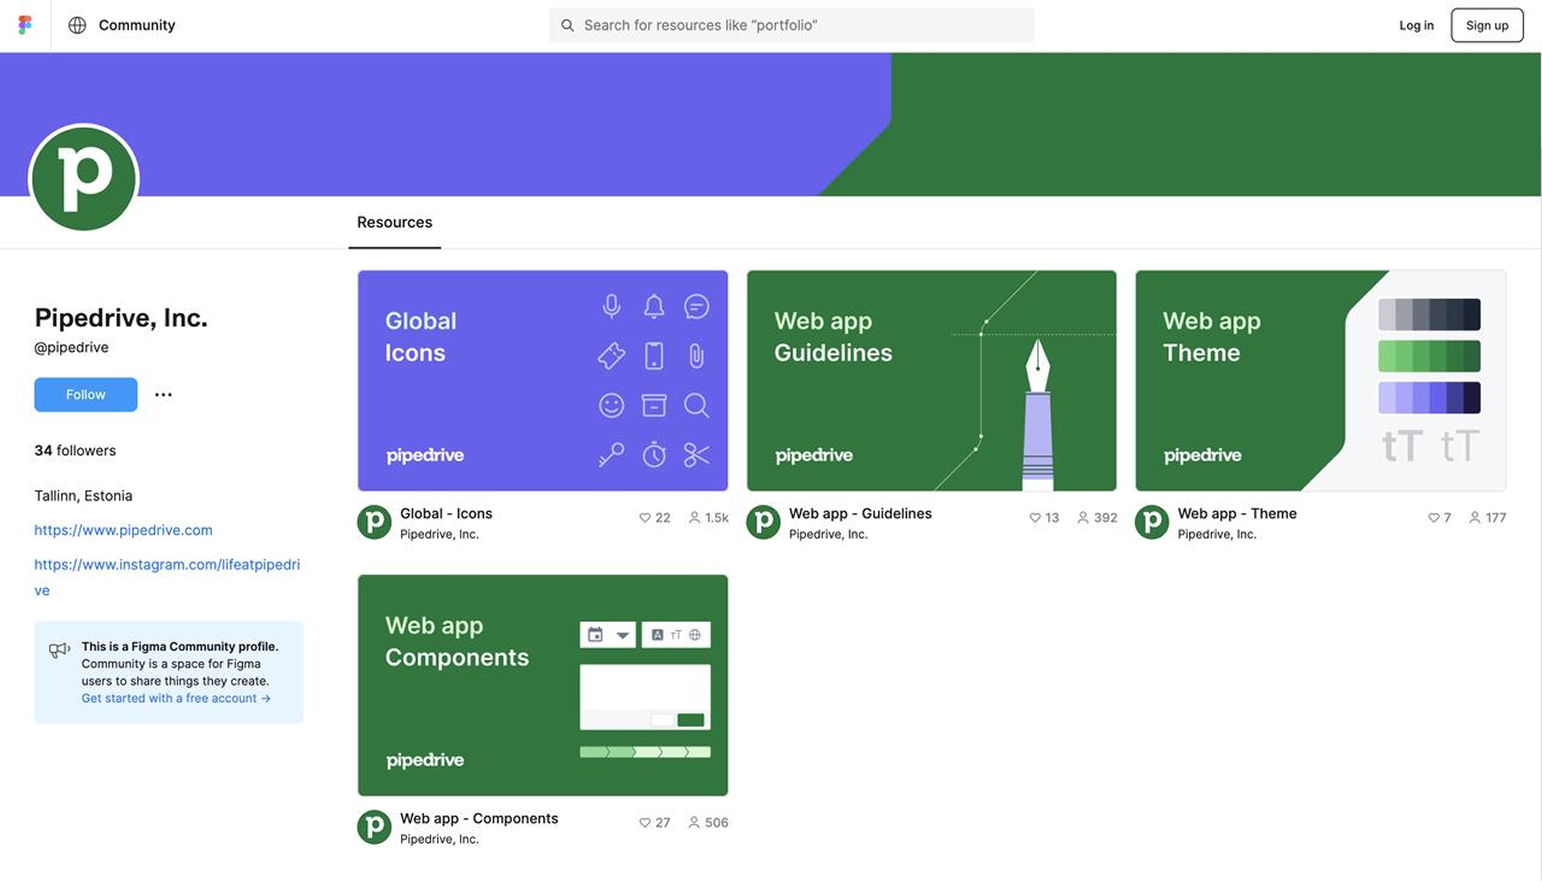Viewport: 1542px width, 882px height.
Task: Click the Pipedrive profile avatar
Action: point(84,179)
